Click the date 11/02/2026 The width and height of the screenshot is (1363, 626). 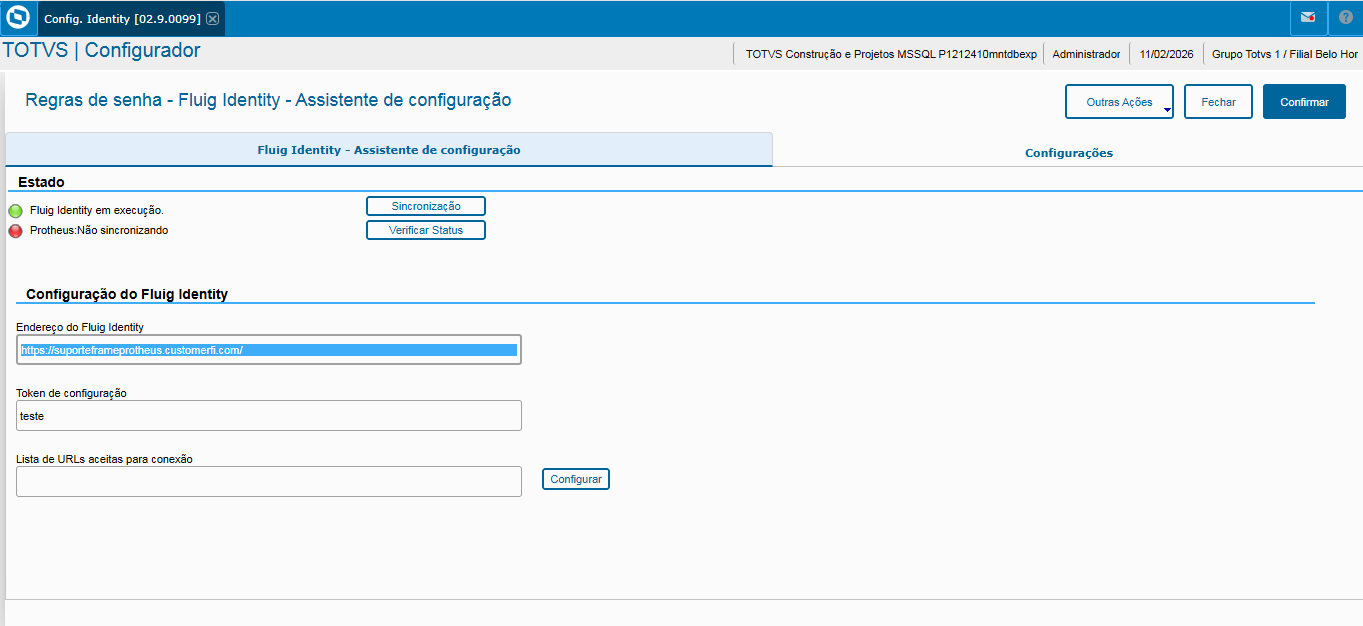click(1166, 54)
